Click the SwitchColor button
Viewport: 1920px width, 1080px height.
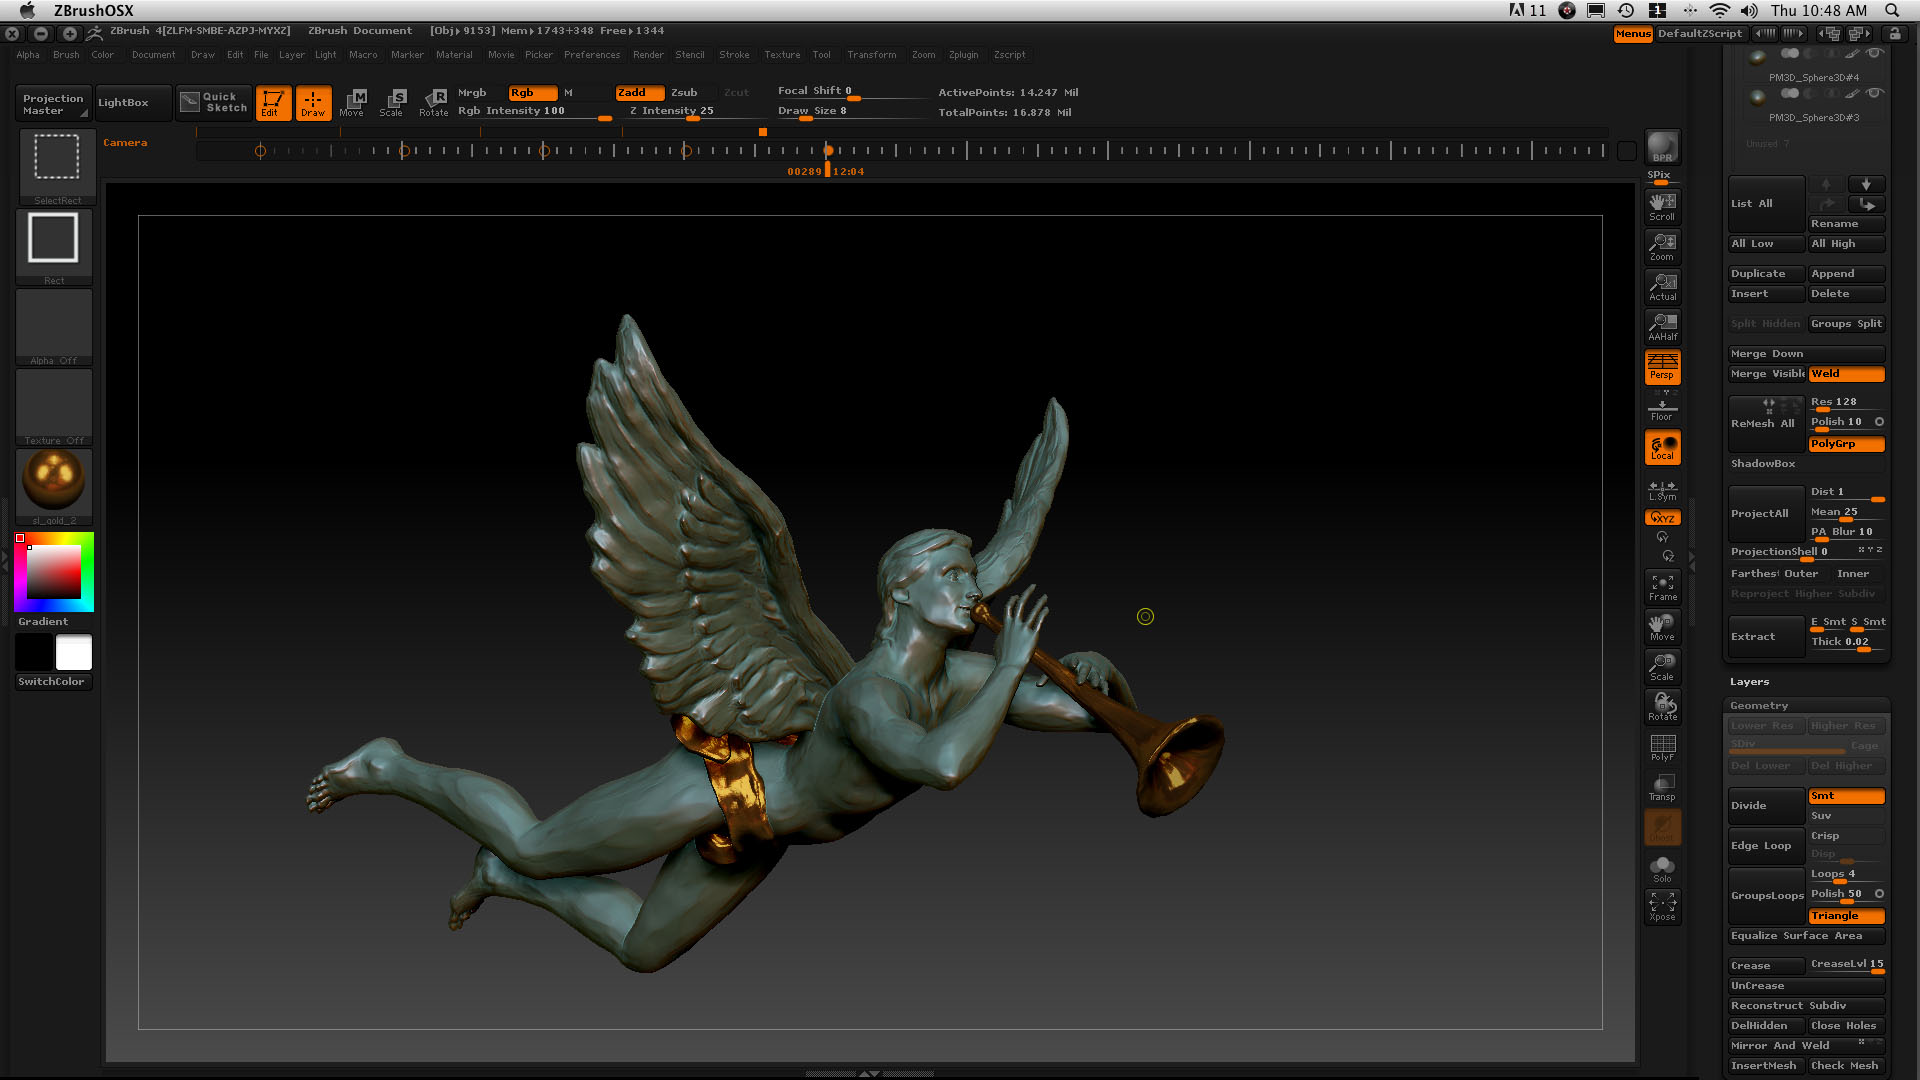[x=52, y=682]
